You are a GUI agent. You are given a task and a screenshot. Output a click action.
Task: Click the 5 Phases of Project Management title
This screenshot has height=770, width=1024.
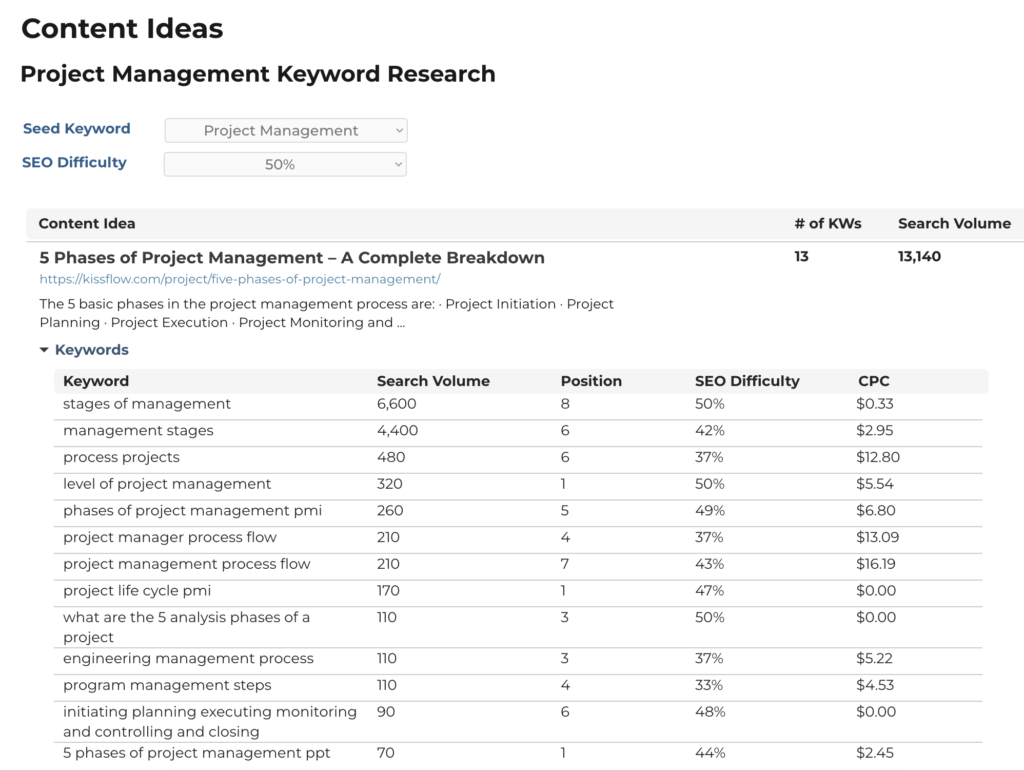pos(291,257)
